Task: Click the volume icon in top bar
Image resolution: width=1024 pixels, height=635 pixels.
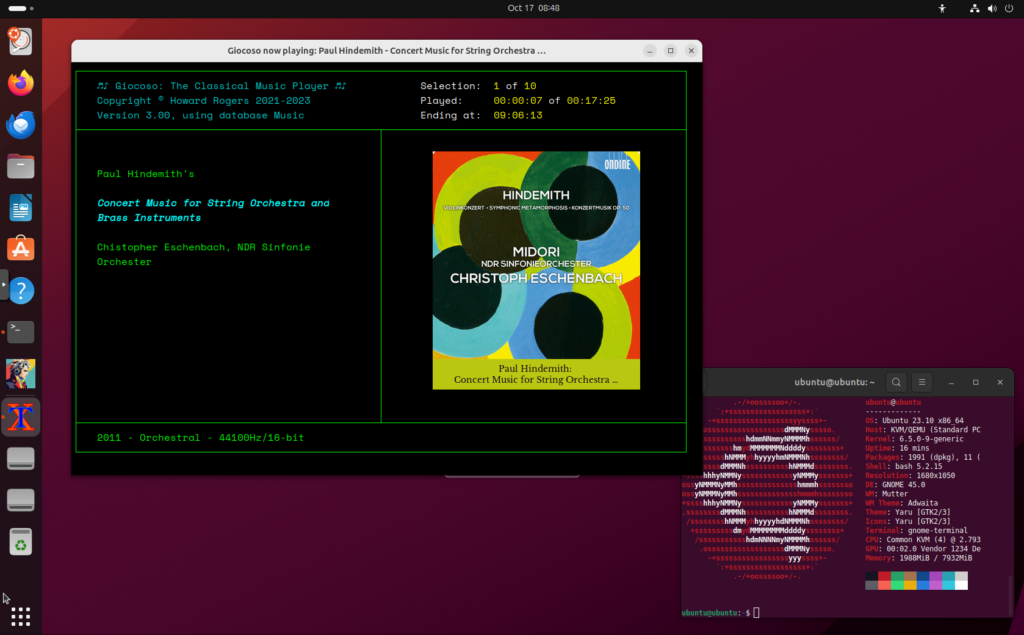Action: point(992,8)
